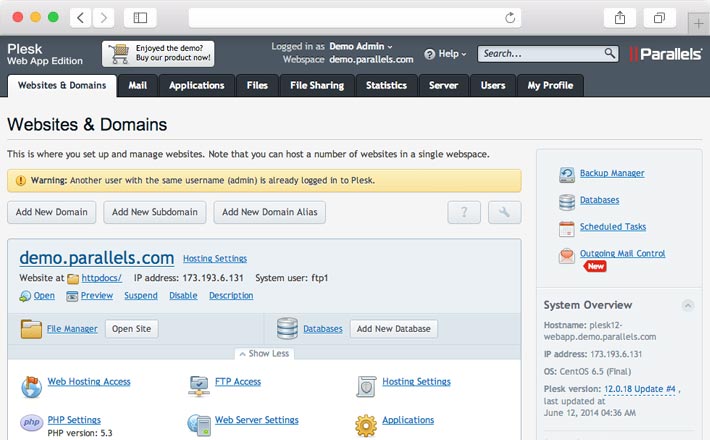Click the Outgoing Mail Control link
This screenshot has width=710, height=440.
click(623, 253)
